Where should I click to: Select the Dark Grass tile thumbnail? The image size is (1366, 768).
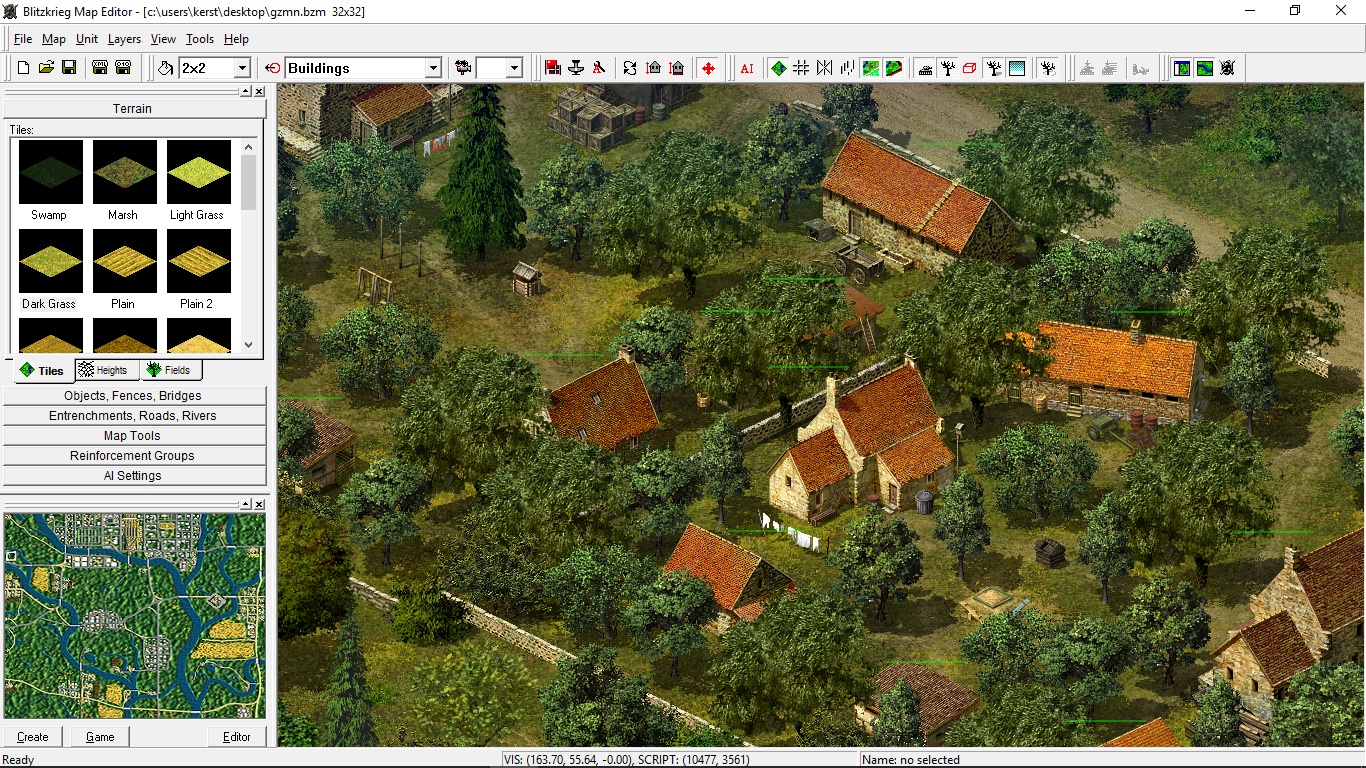(51, 261)
